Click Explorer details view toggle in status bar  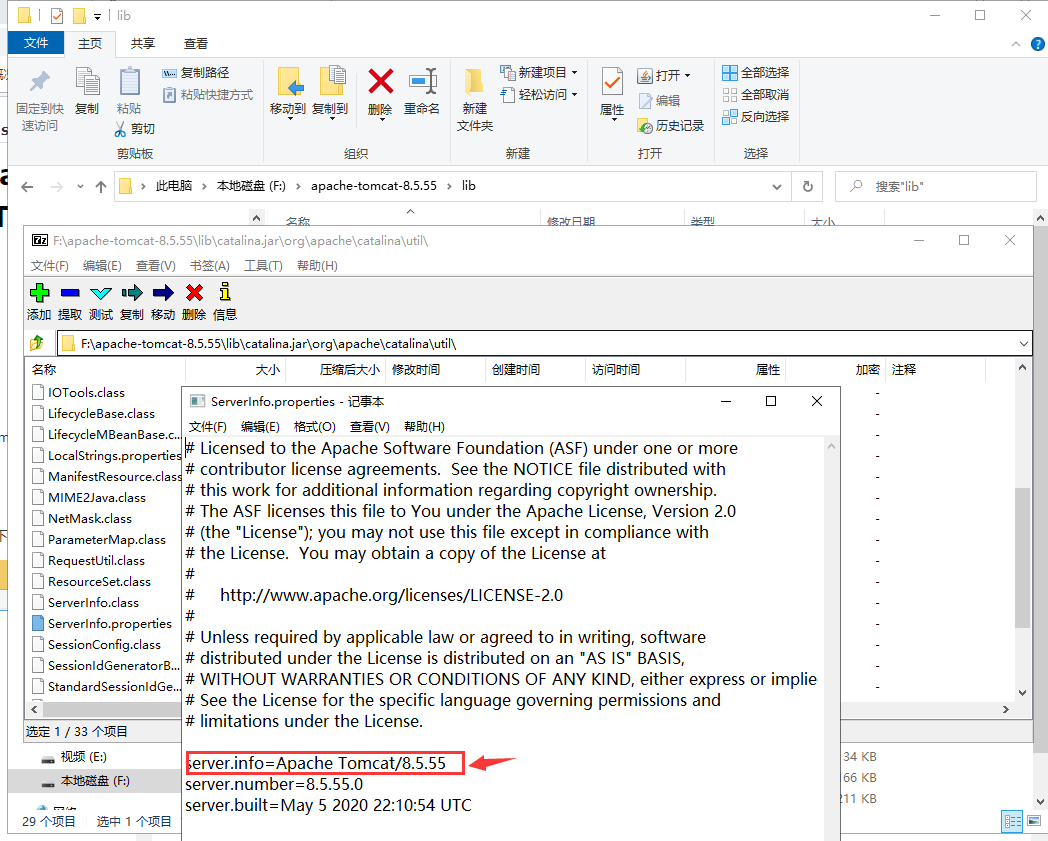pos(1013,821)
